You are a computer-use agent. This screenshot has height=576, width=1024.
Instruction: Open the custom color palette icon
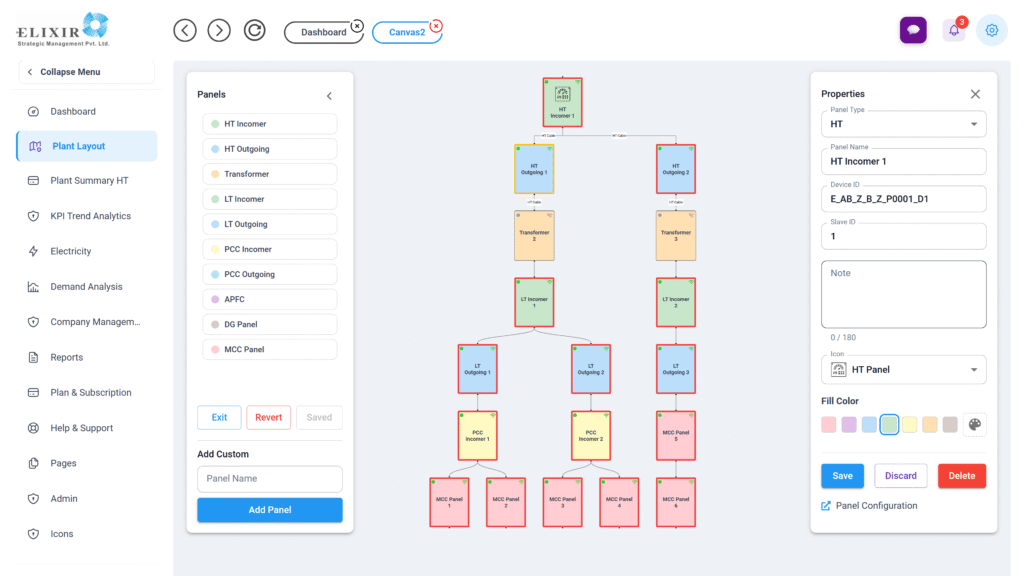click(x=974, y=425)
